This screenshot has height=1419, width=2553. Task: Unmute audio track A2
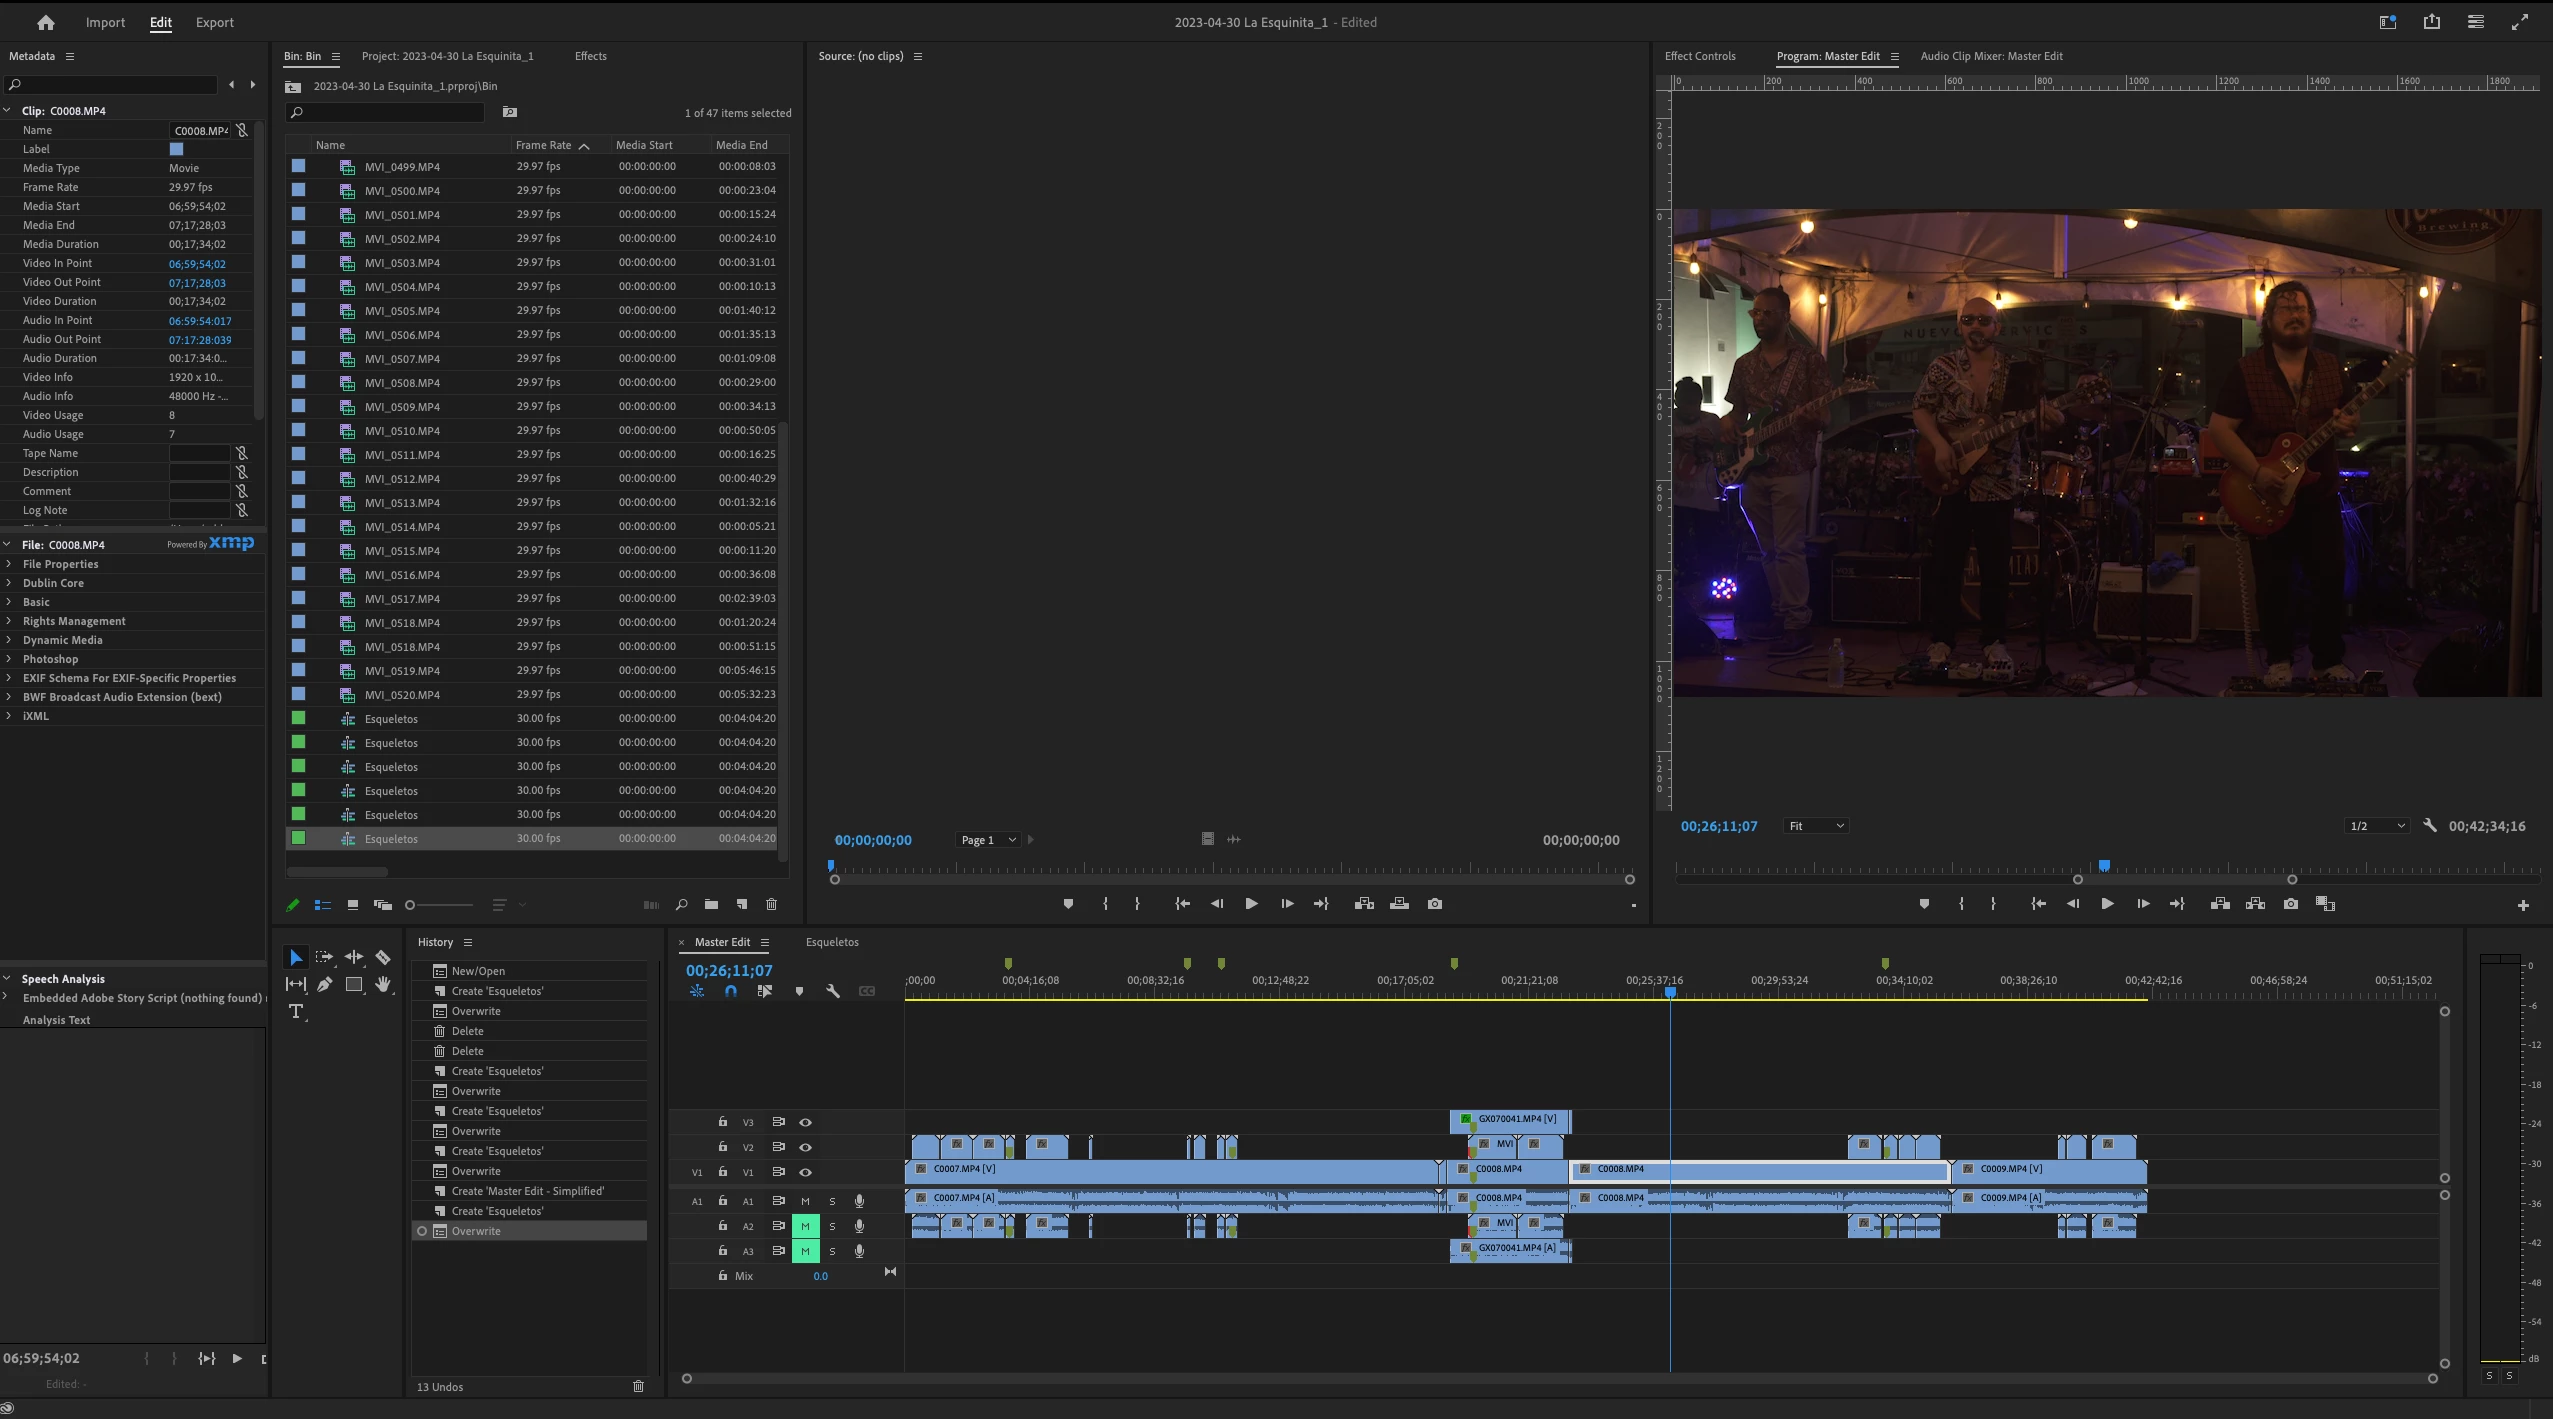point(805,1226)
